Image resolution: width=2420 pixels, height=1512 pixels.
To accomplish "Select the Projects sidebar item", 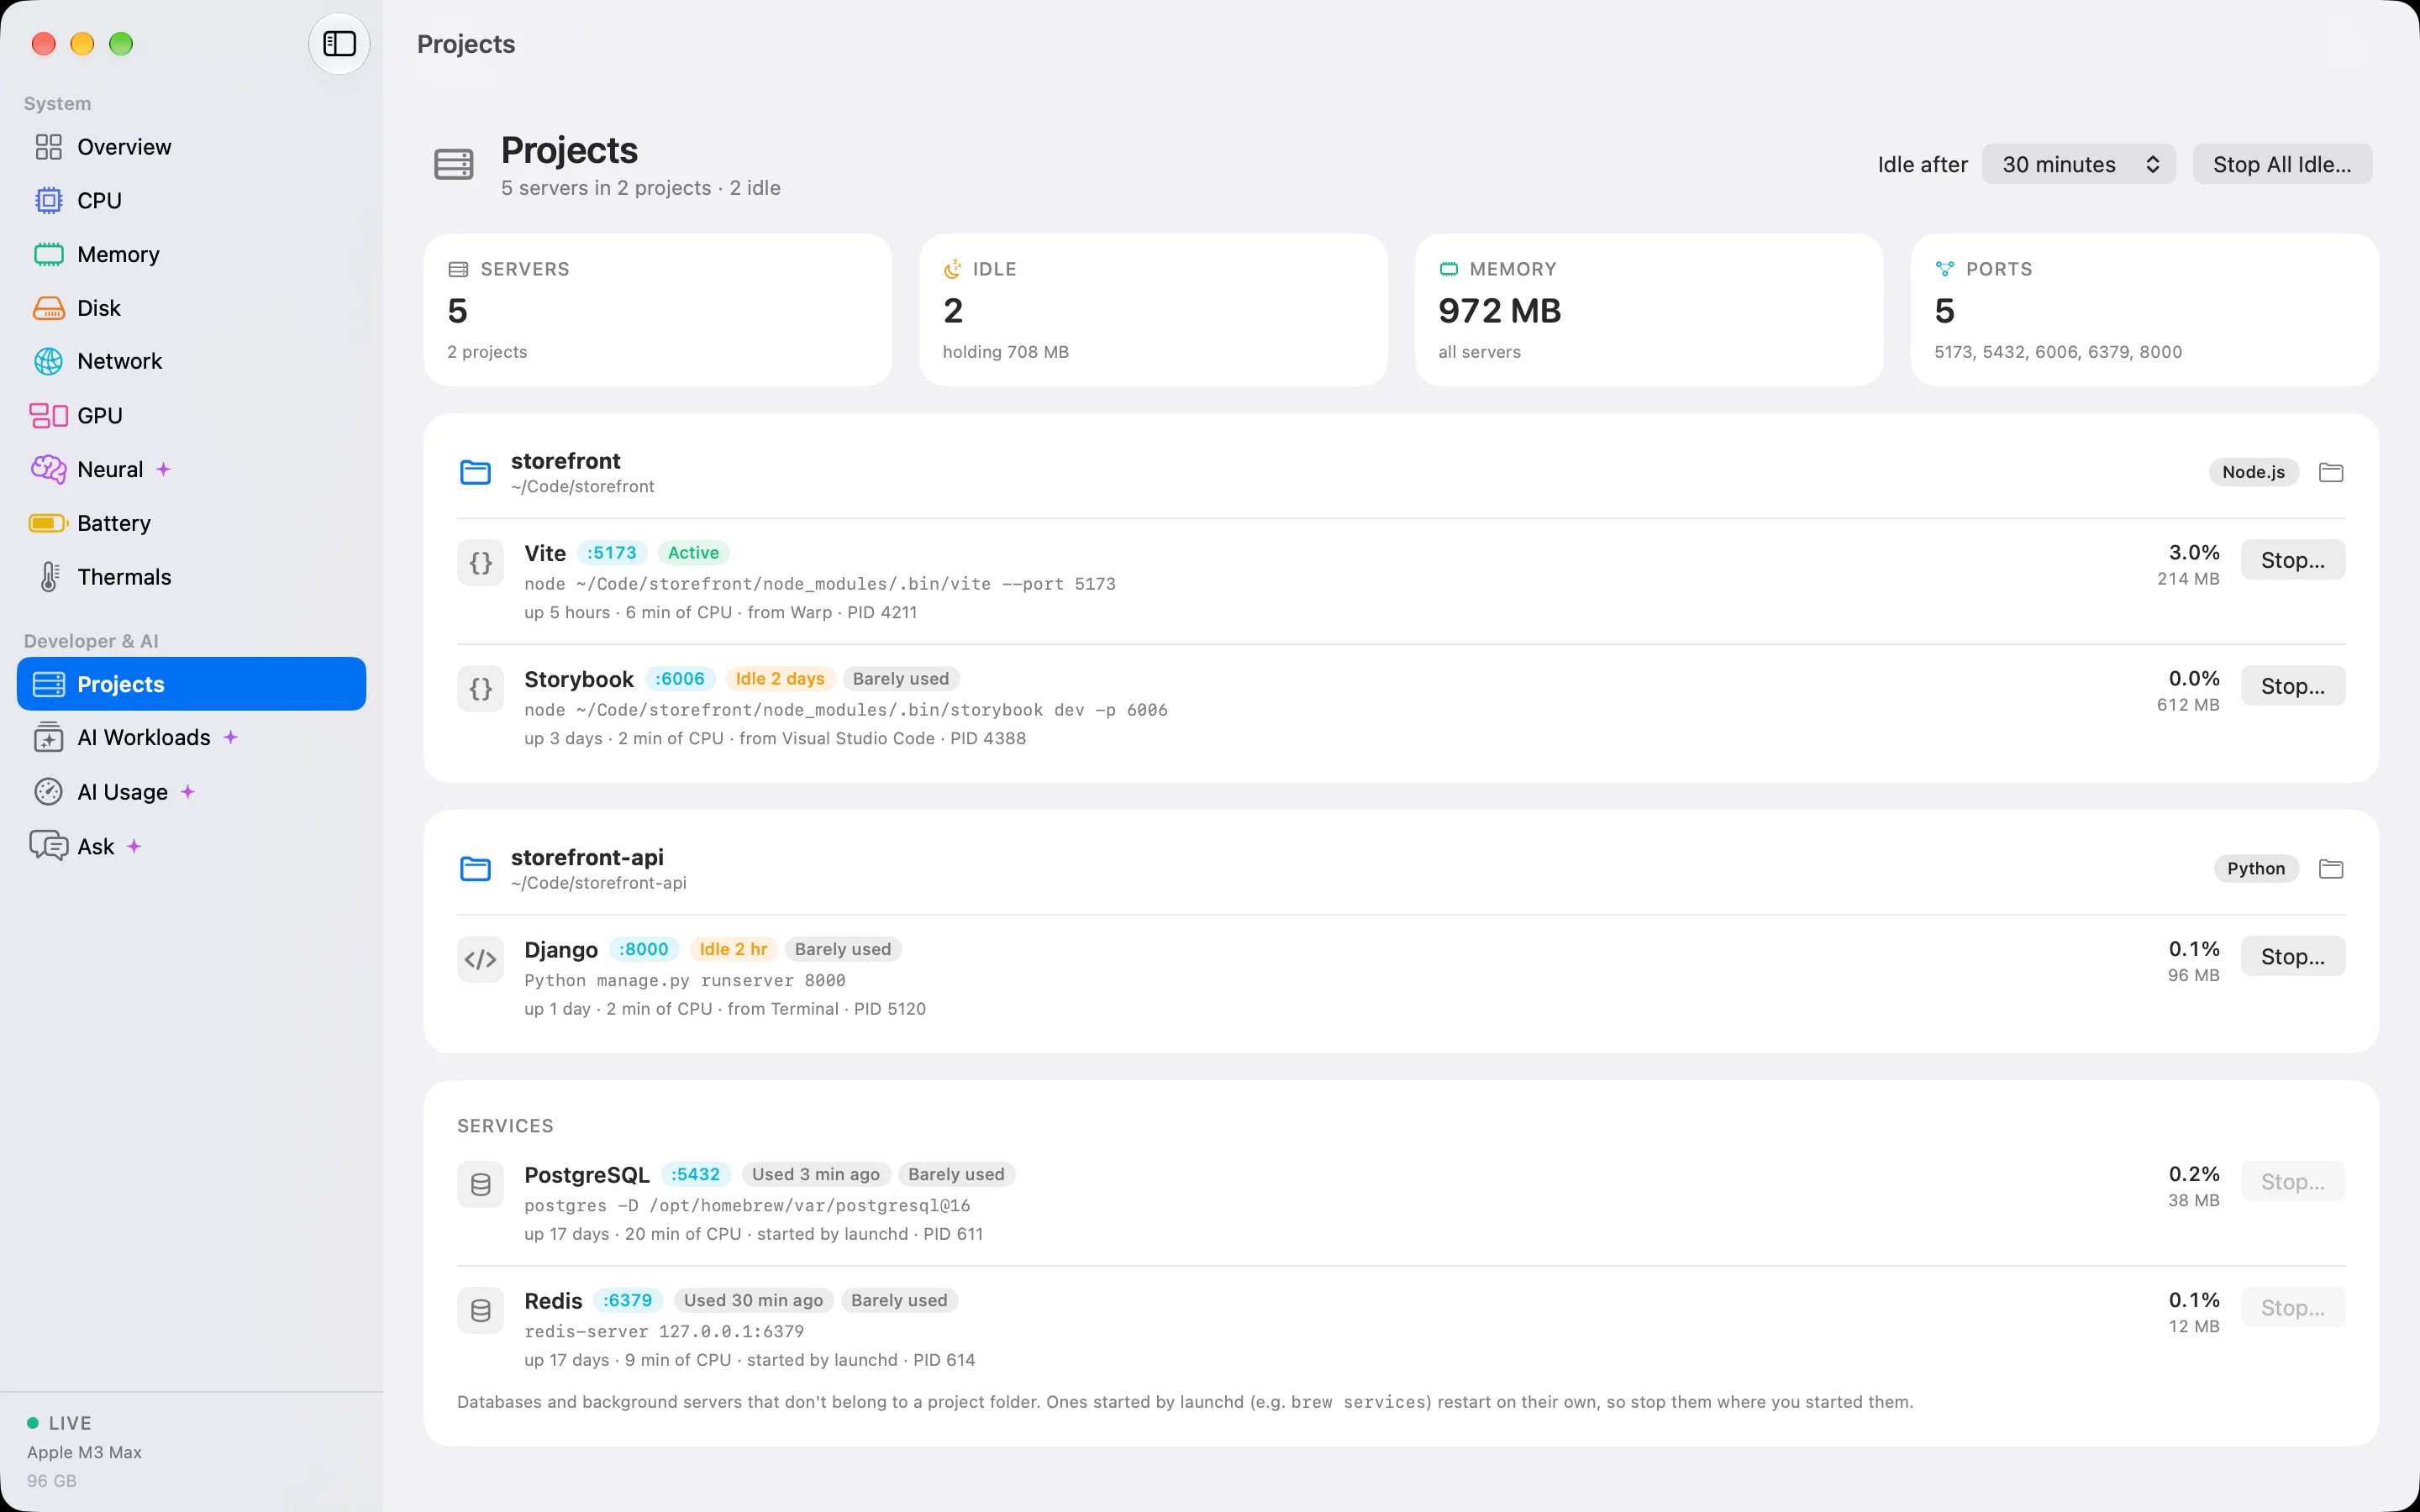I will click(x=191, y=684).
